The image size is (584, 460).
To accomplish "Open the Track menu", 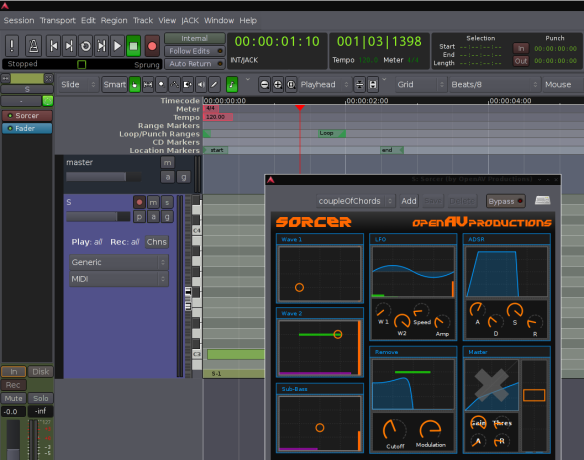I will tap(143, 20).
